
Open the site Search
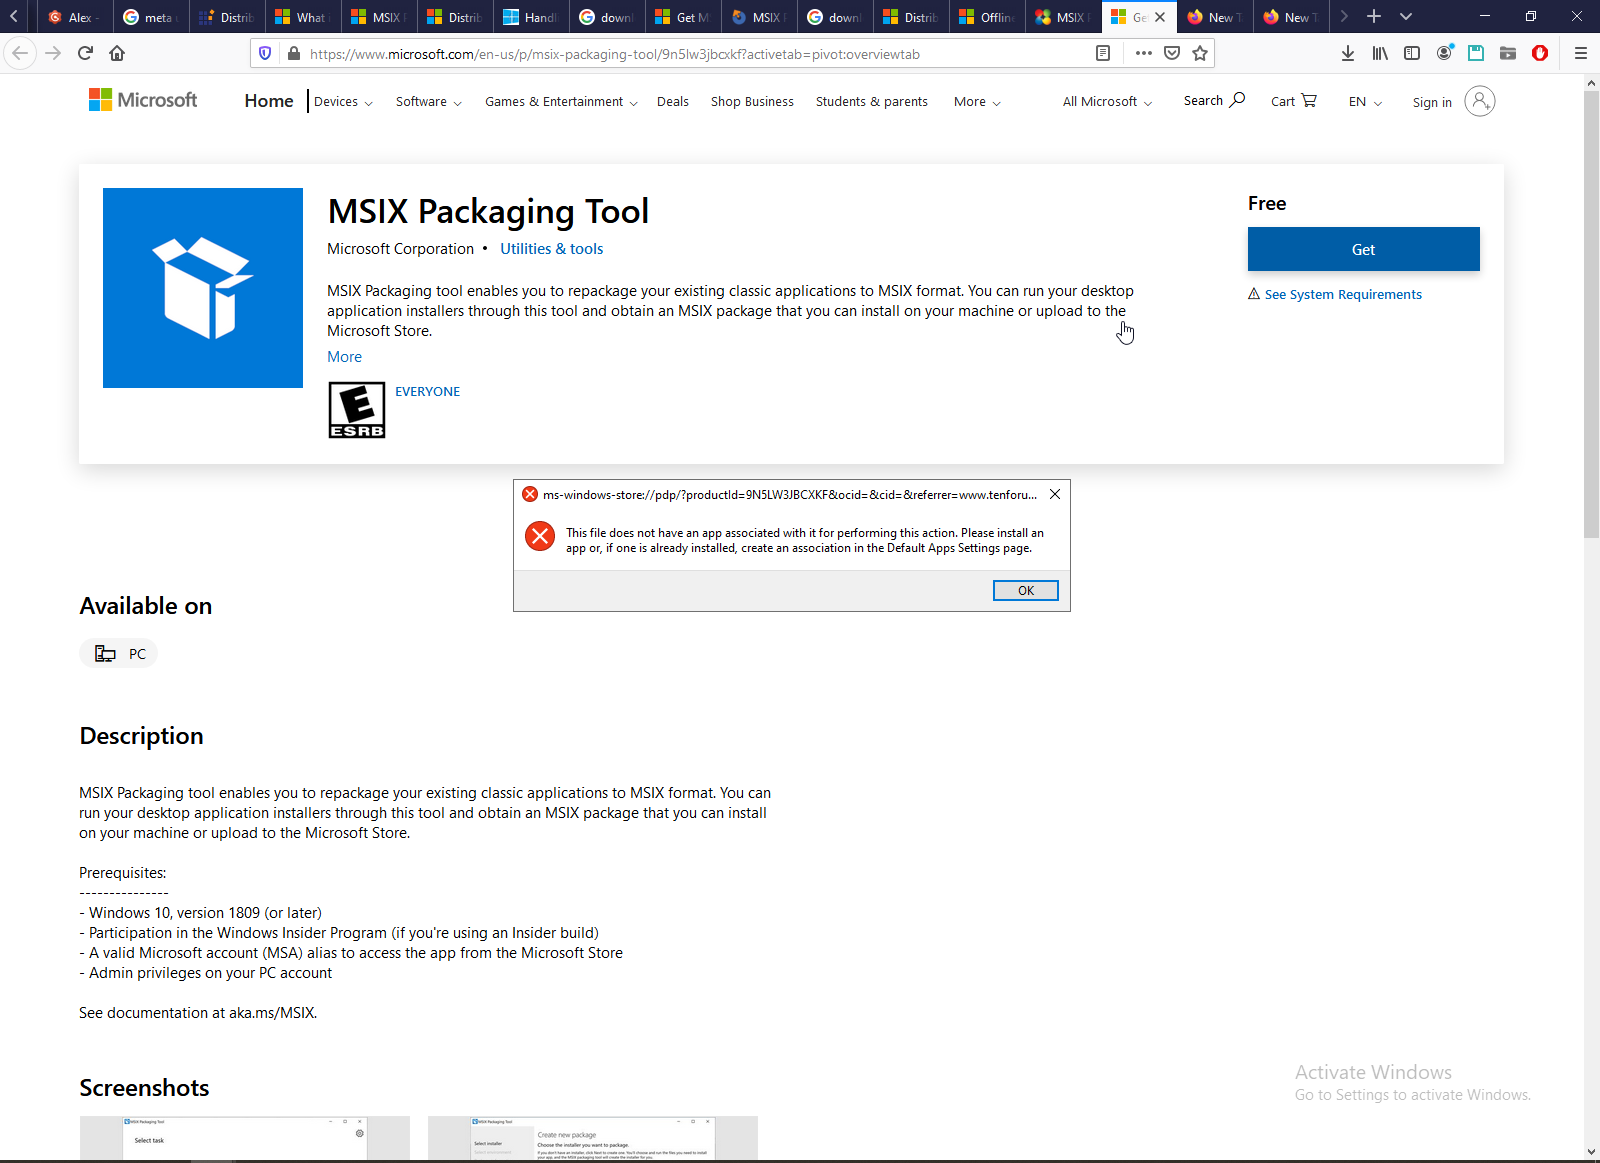click(x=1214, y=100)
